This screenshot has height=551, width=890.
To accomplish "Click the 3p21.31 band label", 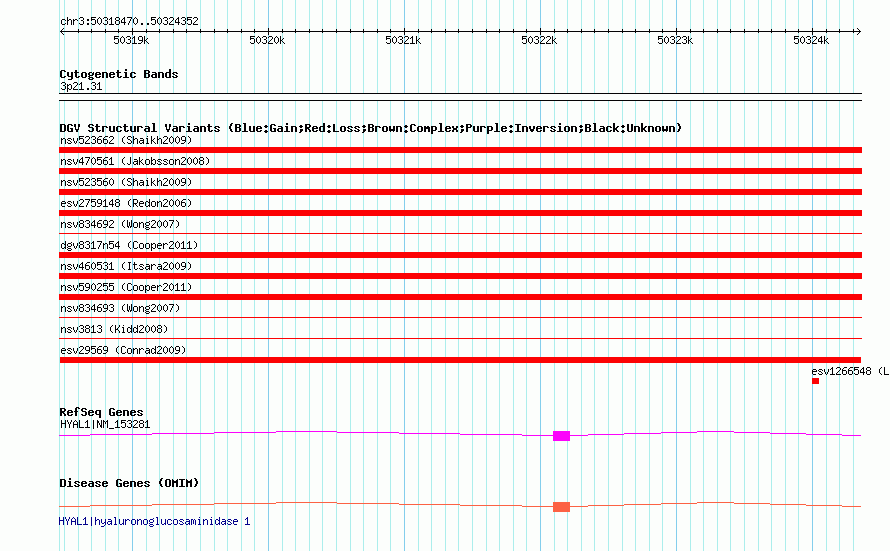I will (x=81, y=86).
